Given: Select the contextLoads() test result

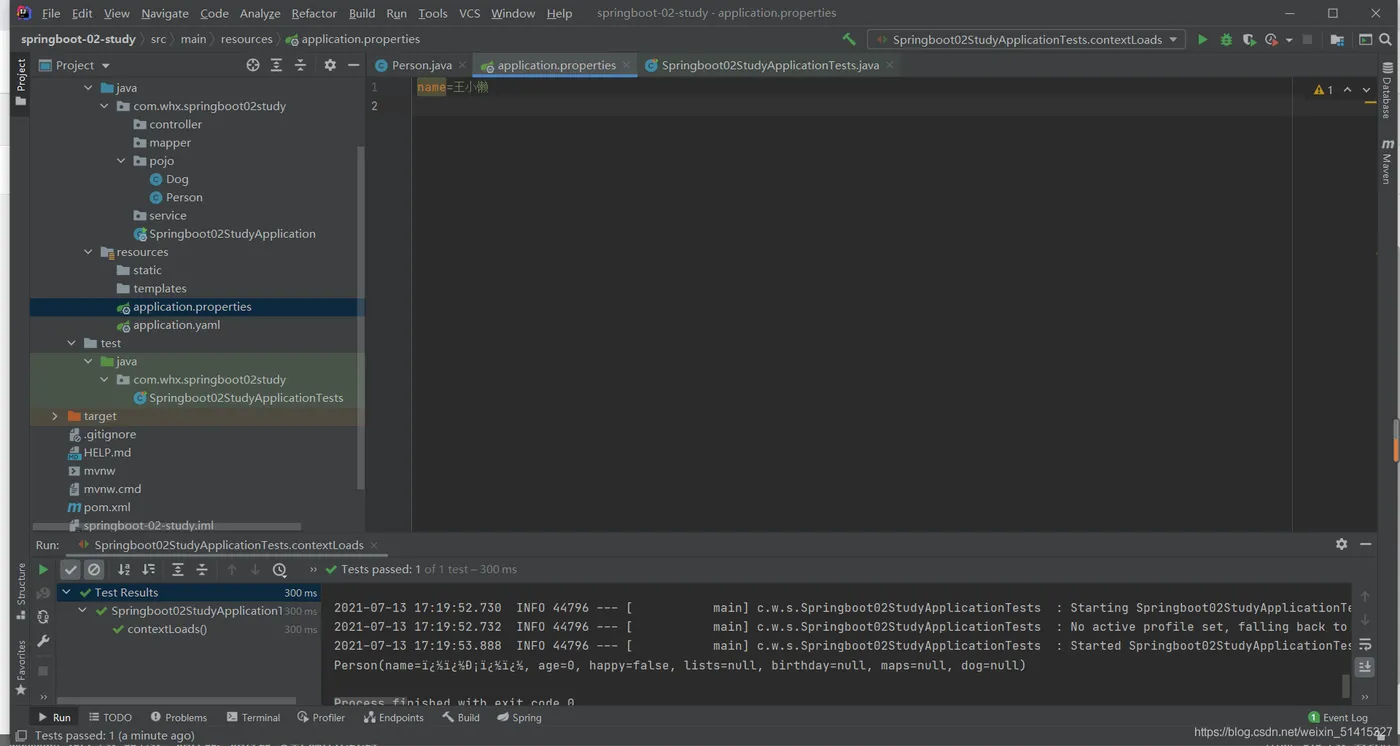Looking at the screenshot, I should [167, 629].
